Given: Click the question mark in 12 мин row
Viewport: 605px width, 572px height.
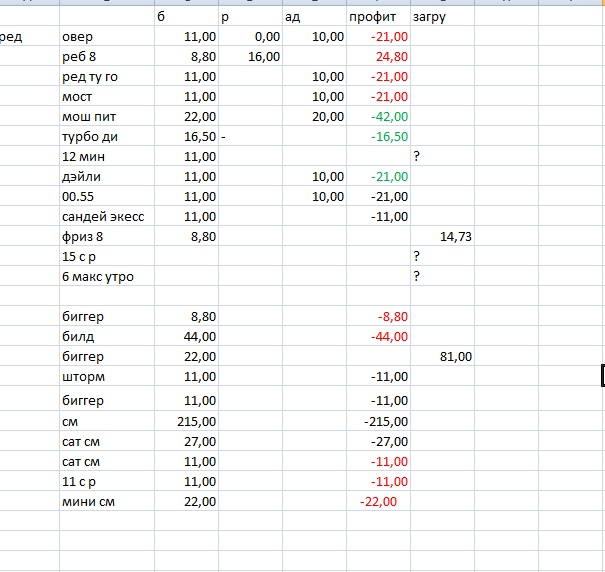Looking at the screenshot, I should click(416, 156).
